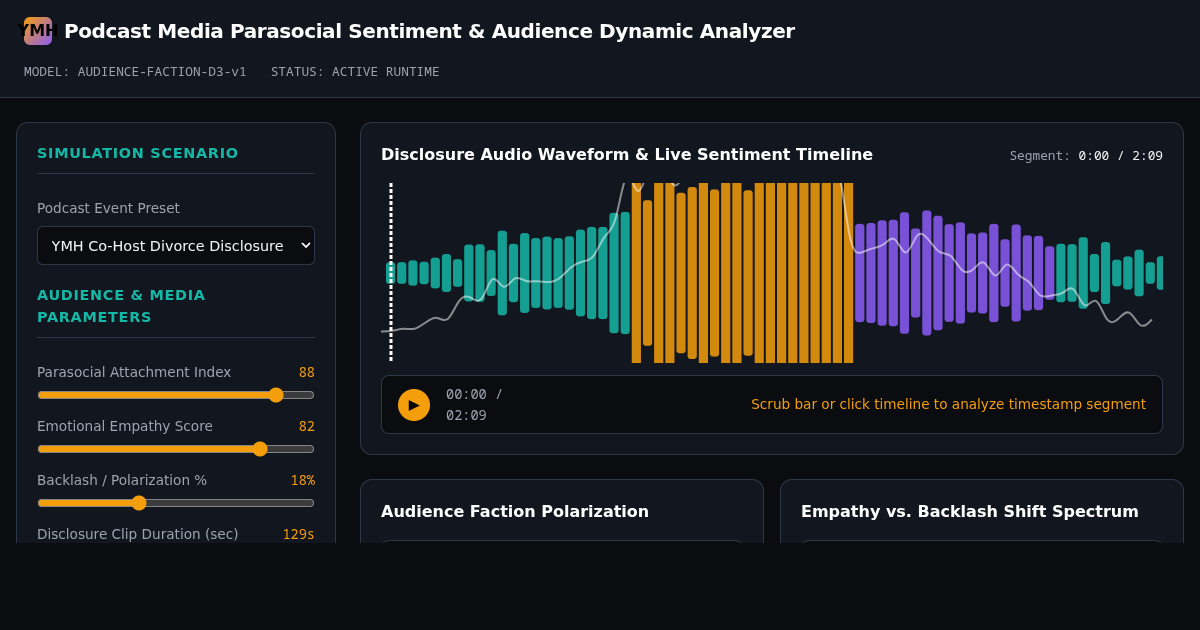Screen dimensions: 1200x630
Task: Click the '00:00 / 02:09' playback time display
Action: (474, 404)
